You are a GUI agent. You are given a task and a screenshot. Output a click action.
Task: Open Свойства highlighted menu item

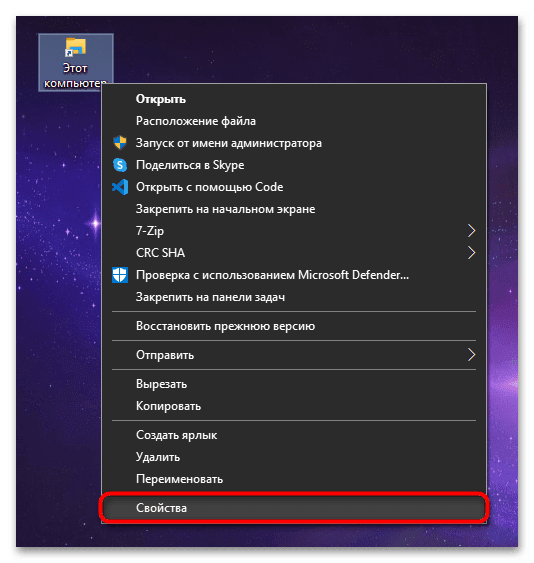294,508
